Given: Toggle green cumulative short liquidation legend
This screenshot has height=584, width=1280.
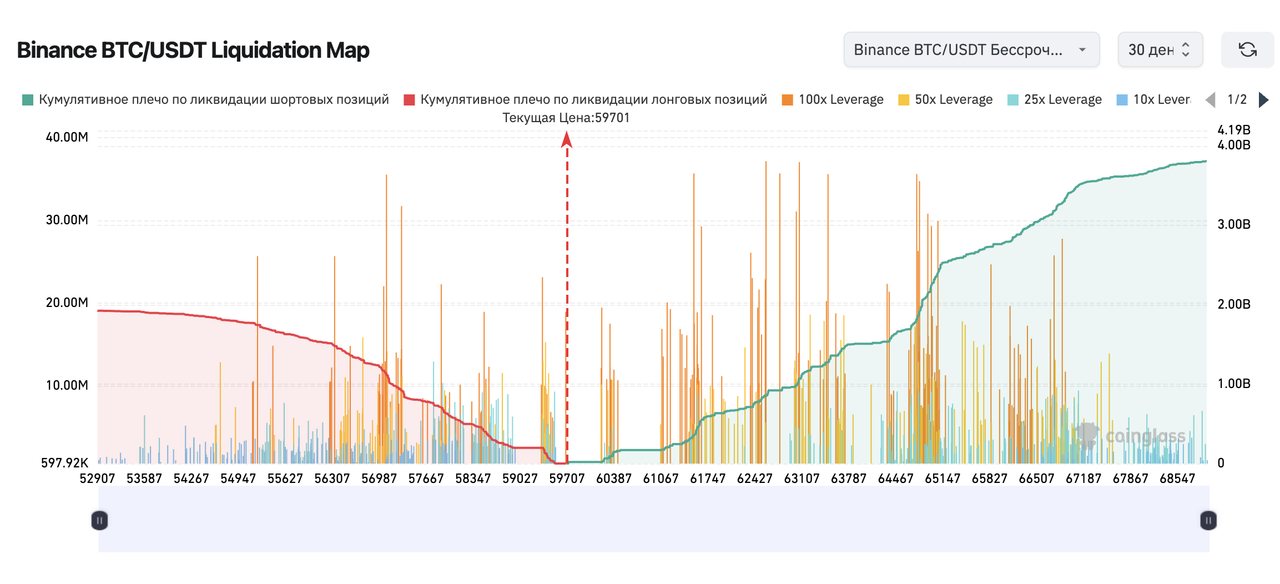Looking at the screenshot, I should (x=205, y=100).
